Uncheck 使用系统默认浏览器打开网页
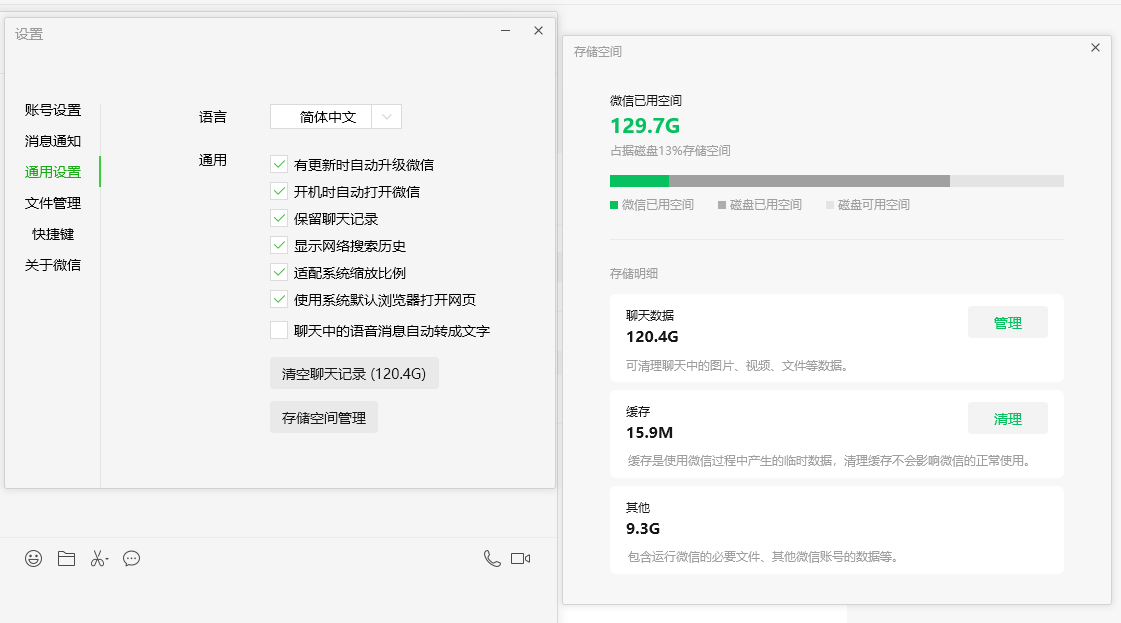1121x623 pixels. (x=279, y=300)
